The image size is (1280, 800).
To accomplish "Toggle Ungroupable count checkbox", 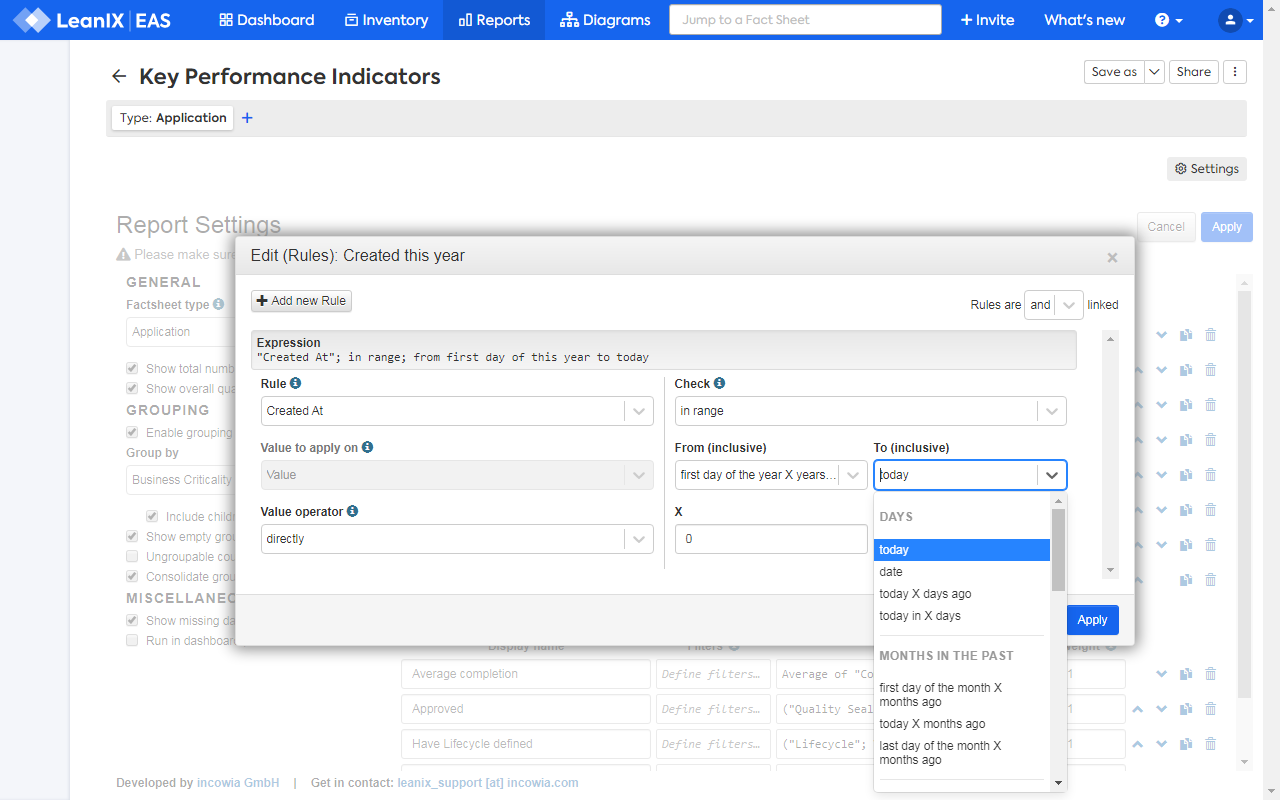I will point(132,556).
